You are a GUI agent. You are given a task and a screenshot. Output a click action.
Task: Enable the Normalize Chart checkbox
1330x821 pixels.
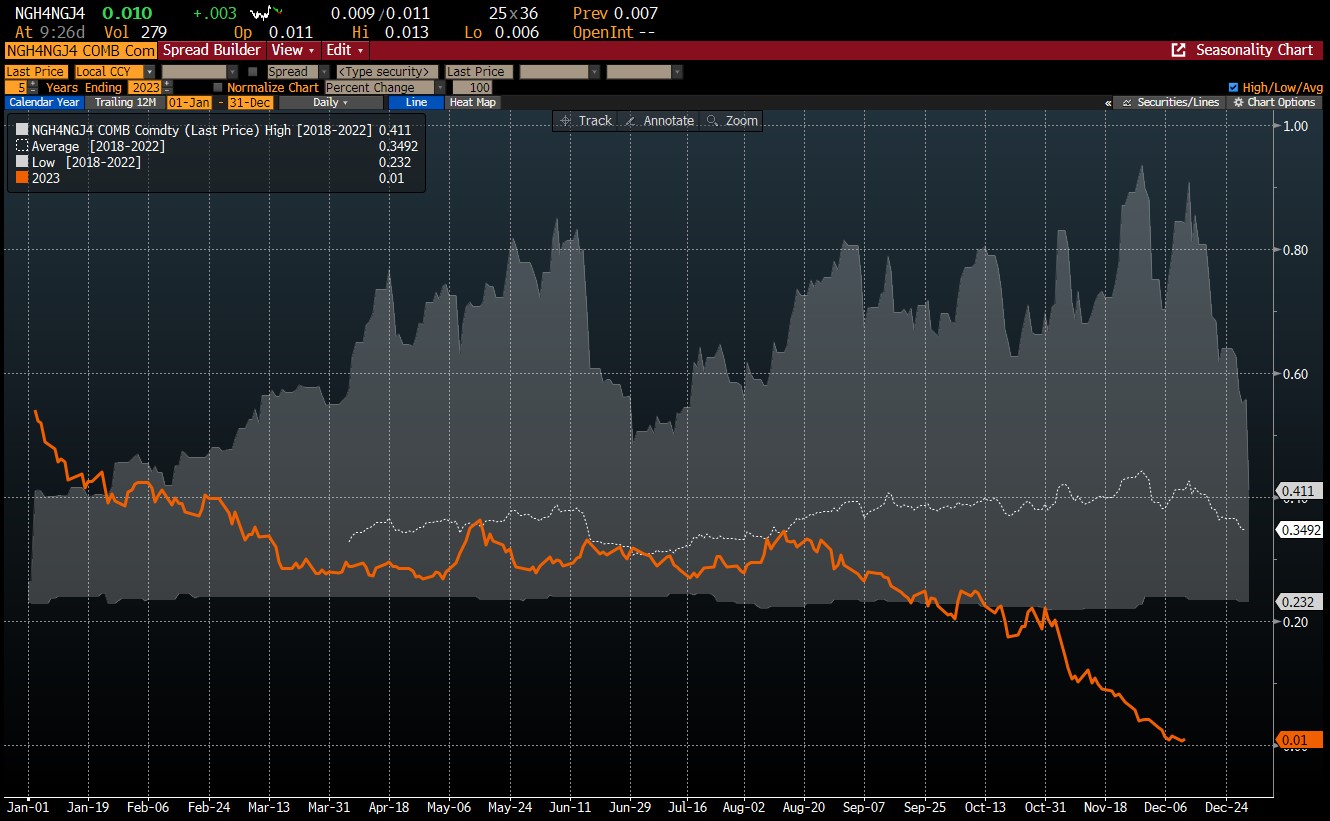218,88
